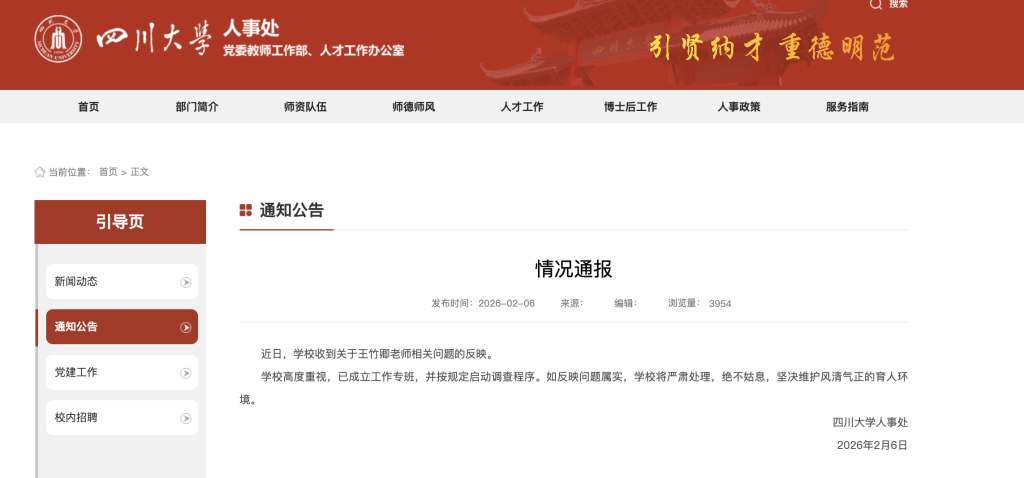This screenshot has width=1024, height=478.
Task: Select 新闻动态 in the sidebar
Action: coord(77,282)
